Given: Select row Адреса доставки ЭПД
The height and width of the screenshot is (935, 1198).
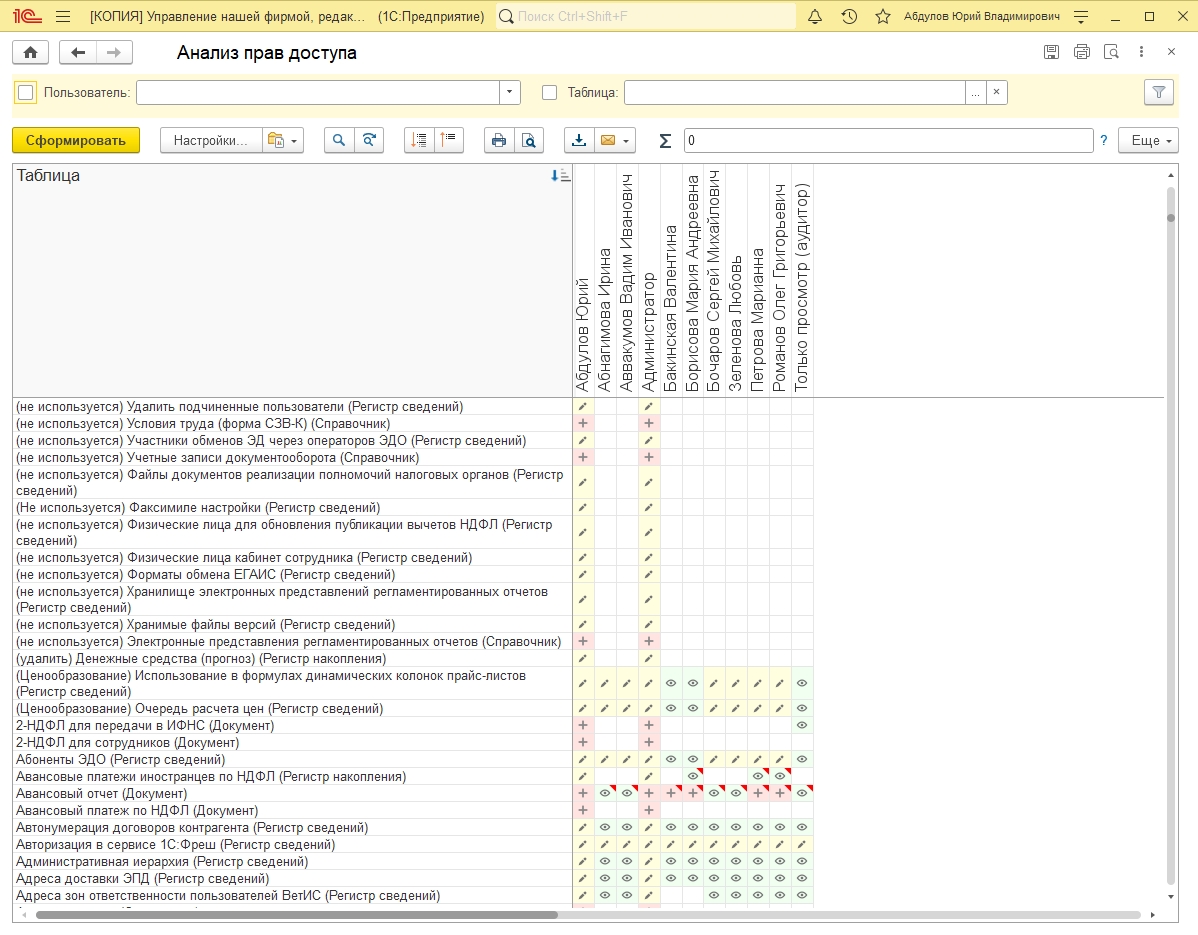Looking at the screenshot, I should [x=293, y=878].
